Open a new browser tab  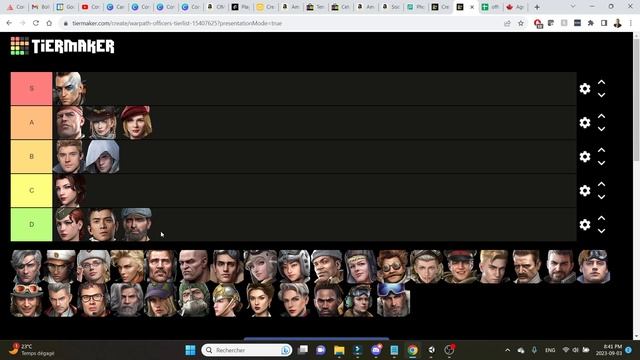tap(537, 7)
